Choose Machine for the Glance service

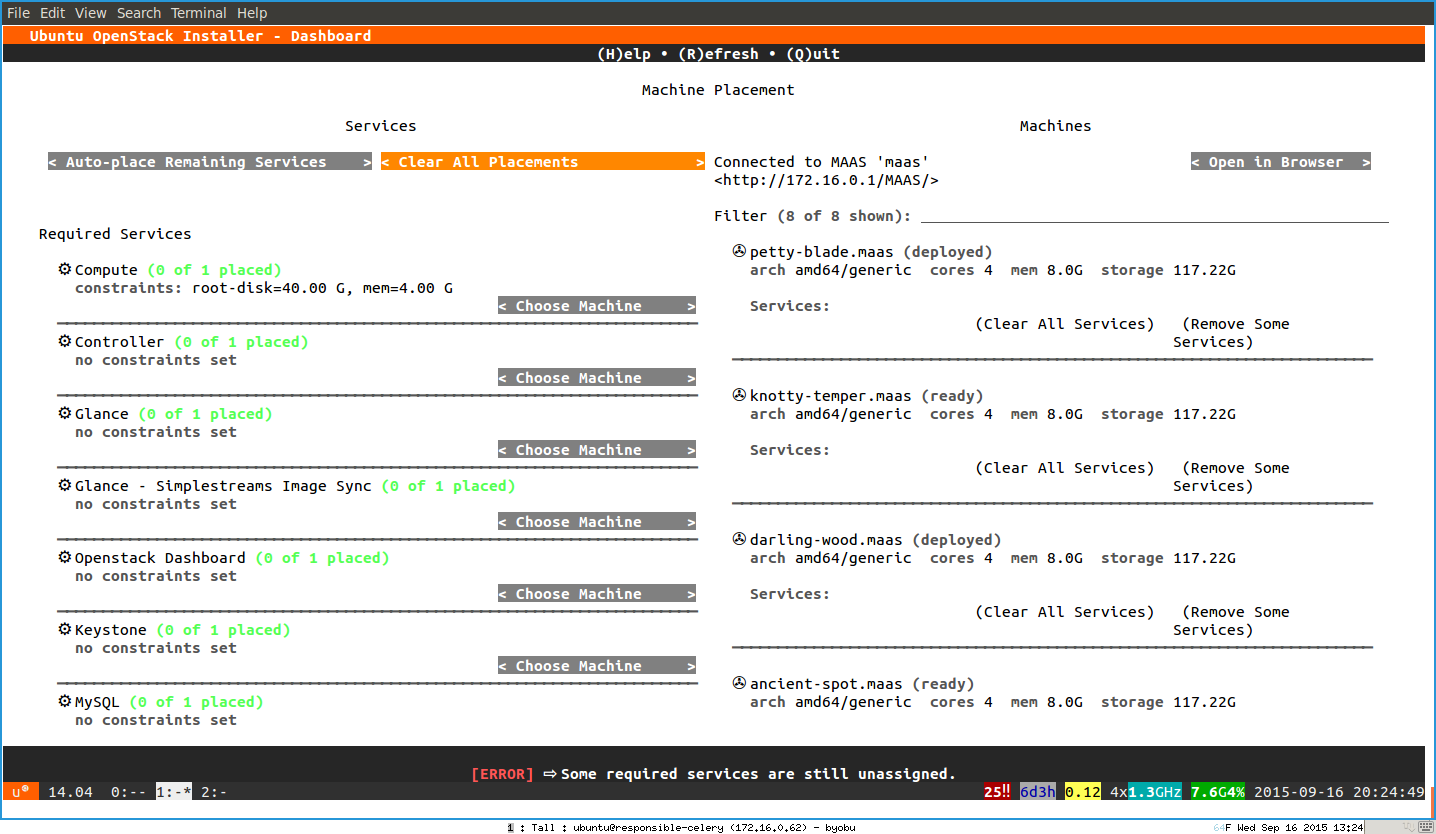coord(597,450)
